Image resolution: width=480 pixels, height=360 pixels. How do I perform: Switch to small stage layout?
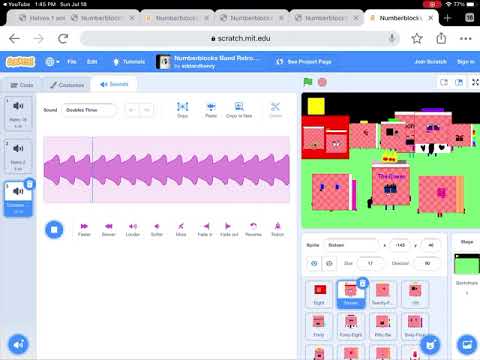[444, 82]
